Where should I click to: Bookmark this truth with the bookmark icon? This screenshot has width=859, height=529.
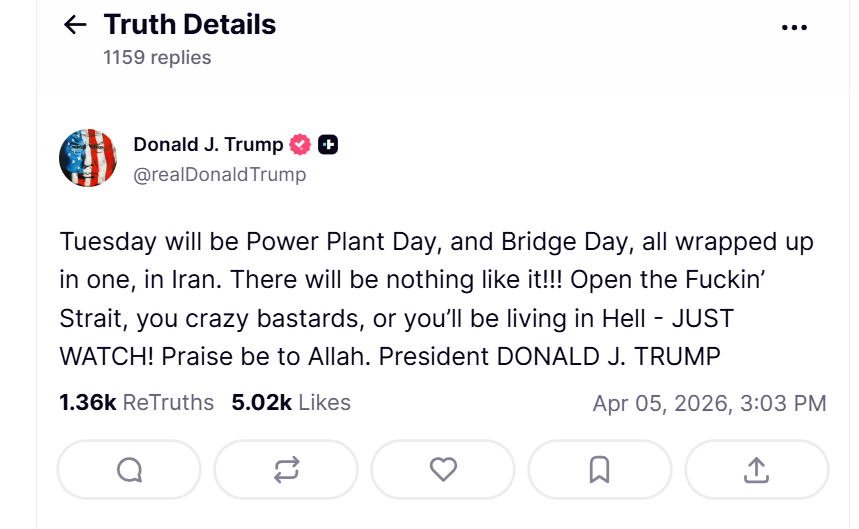pos(600,469)
